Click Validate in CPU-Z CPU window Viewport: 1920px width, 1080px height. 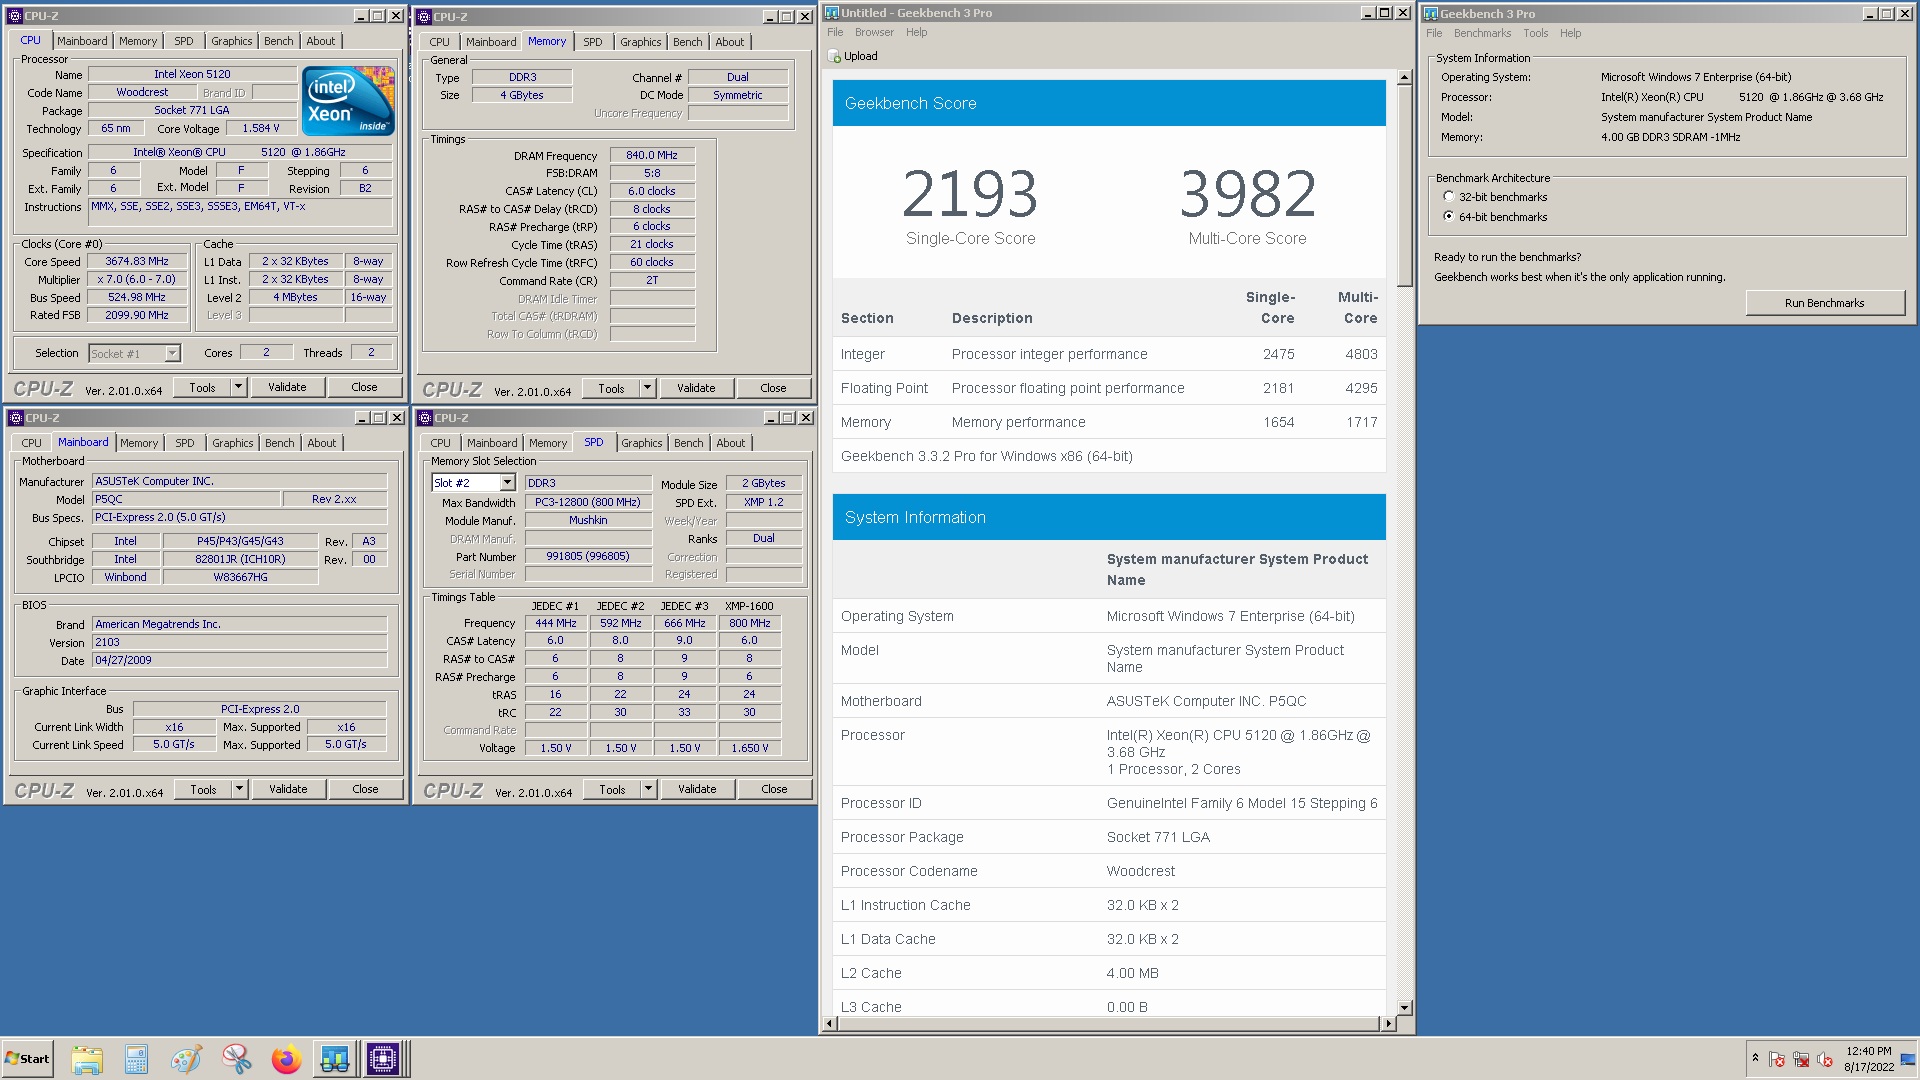tap(287, 387)
